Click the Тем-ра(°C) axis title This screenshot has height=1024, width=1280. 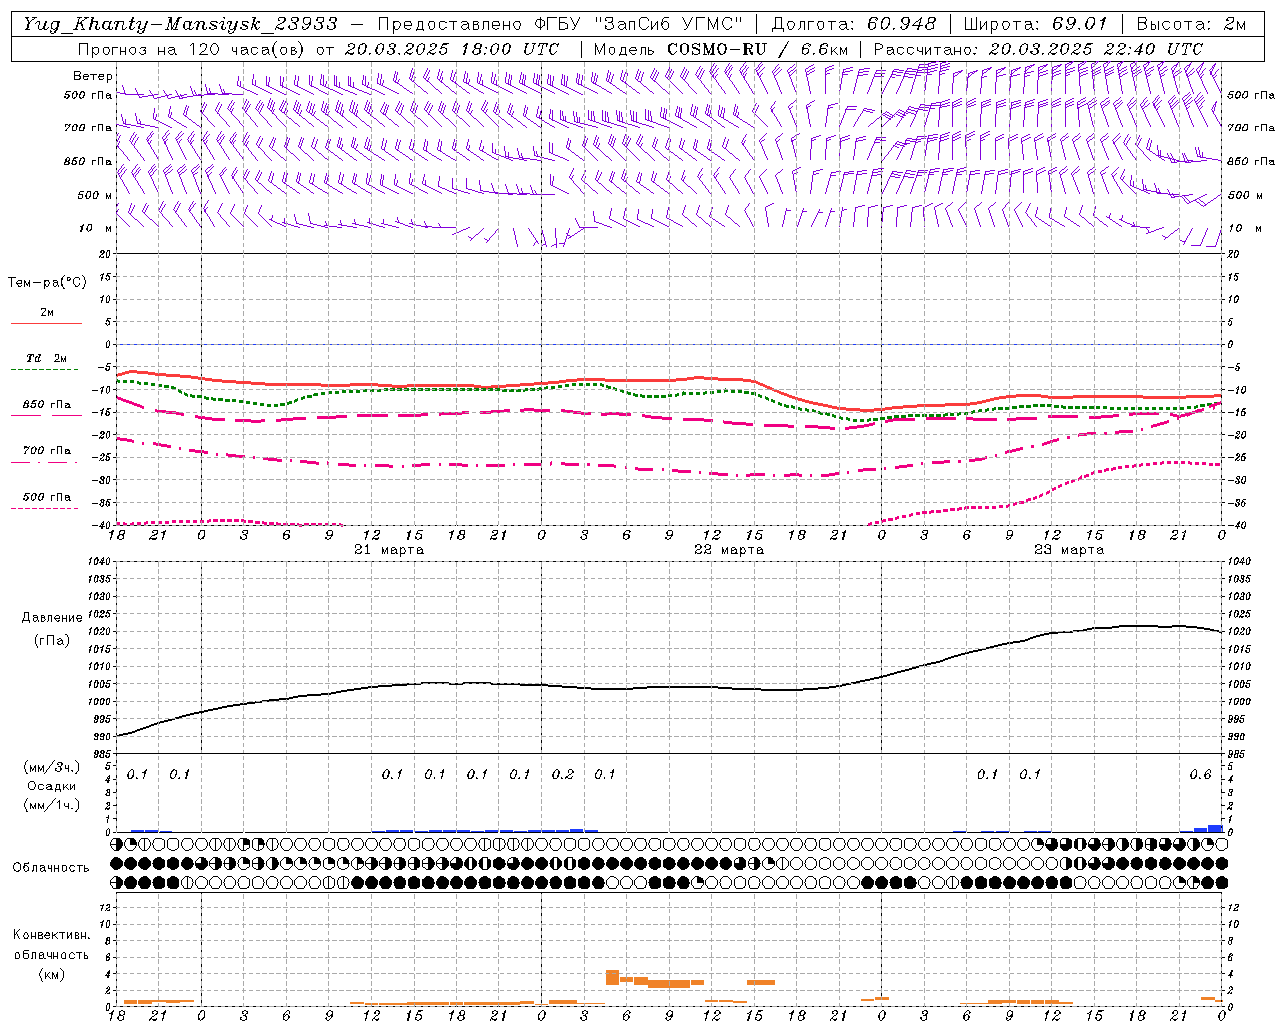point(47,283)
